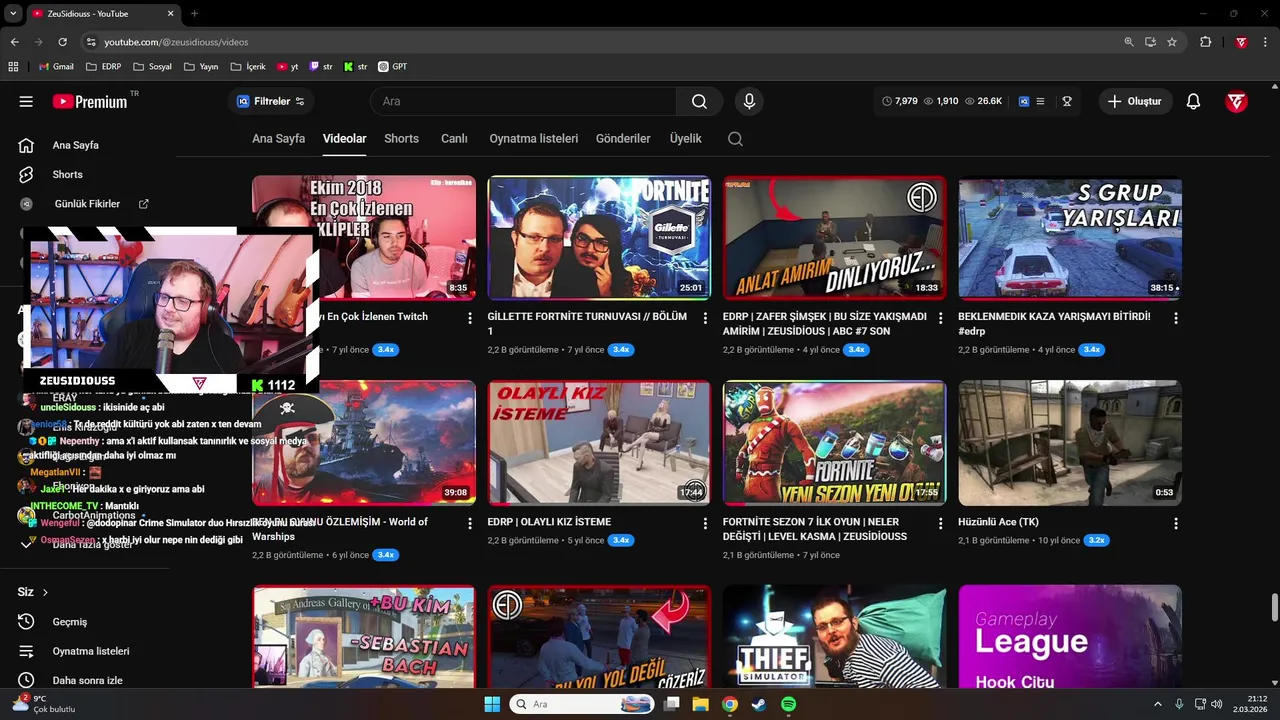Bookmark this page with star icon
The height and width of the screenshot is (720, 1280).
(x=1172, y=42)
